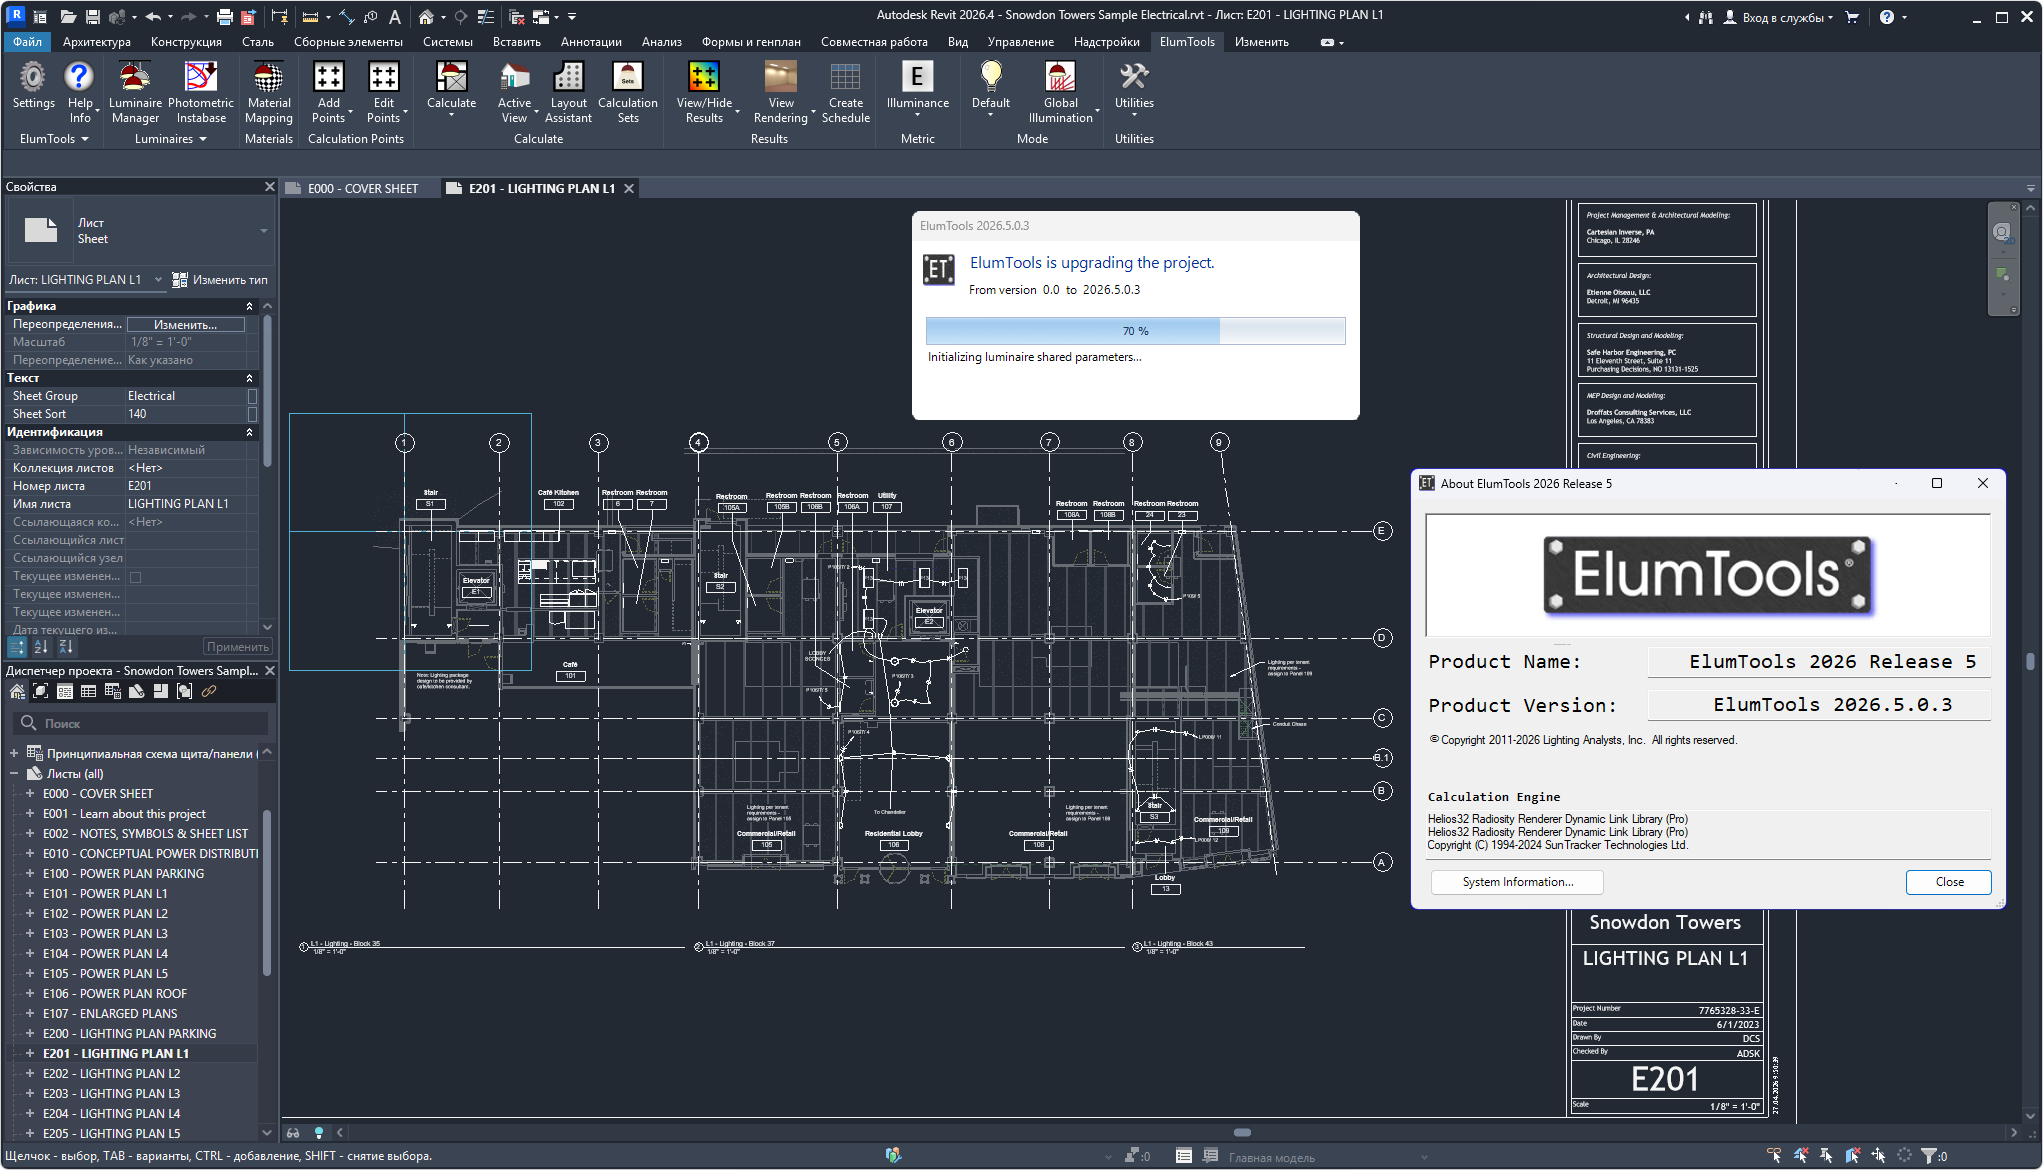Open ElumTools panel dropdown

54,139
